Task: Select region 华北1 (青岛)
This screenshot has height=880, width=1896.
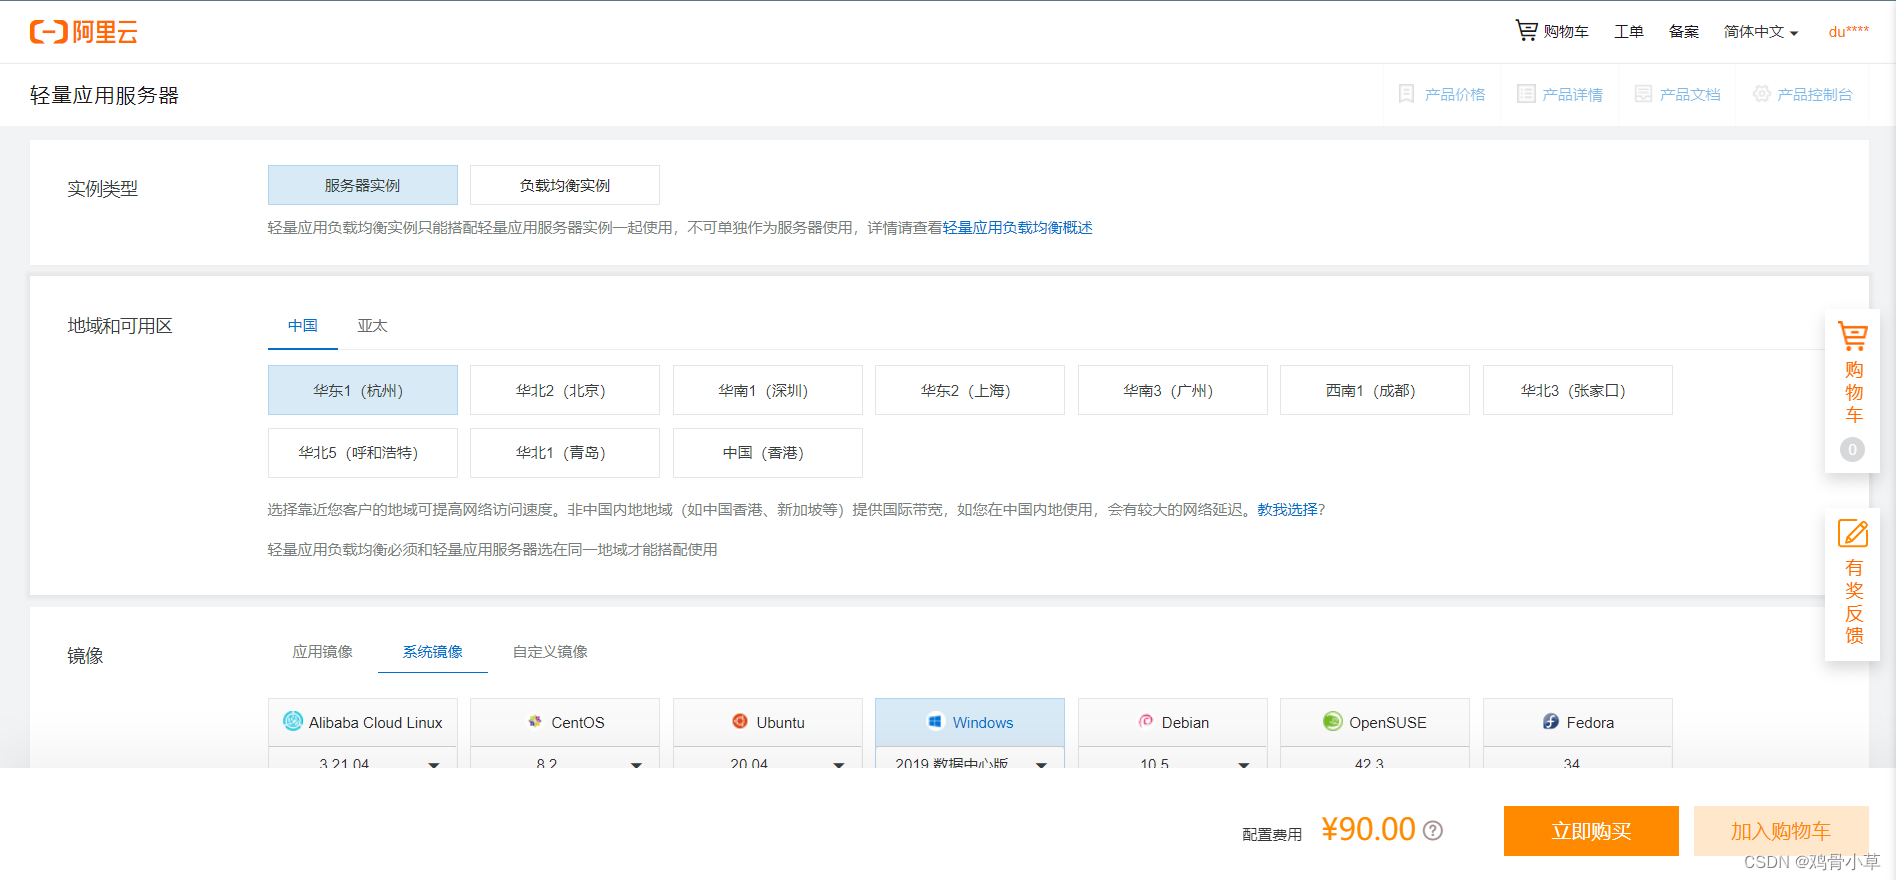Action: click(565, 453)
